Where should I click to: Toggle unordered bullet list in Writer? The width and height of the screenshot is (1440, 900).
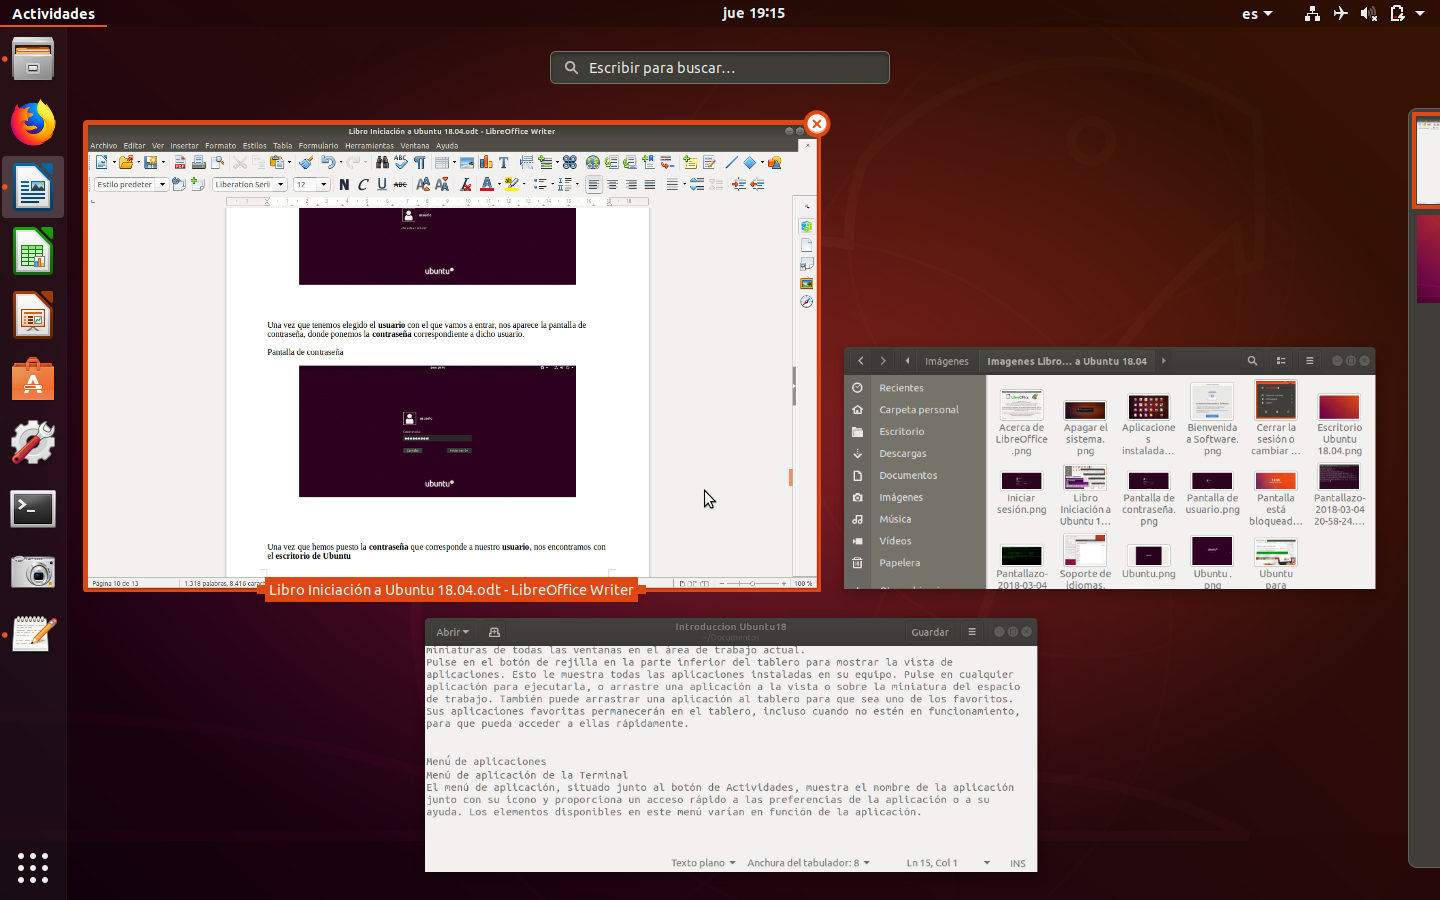click(540, 184)
